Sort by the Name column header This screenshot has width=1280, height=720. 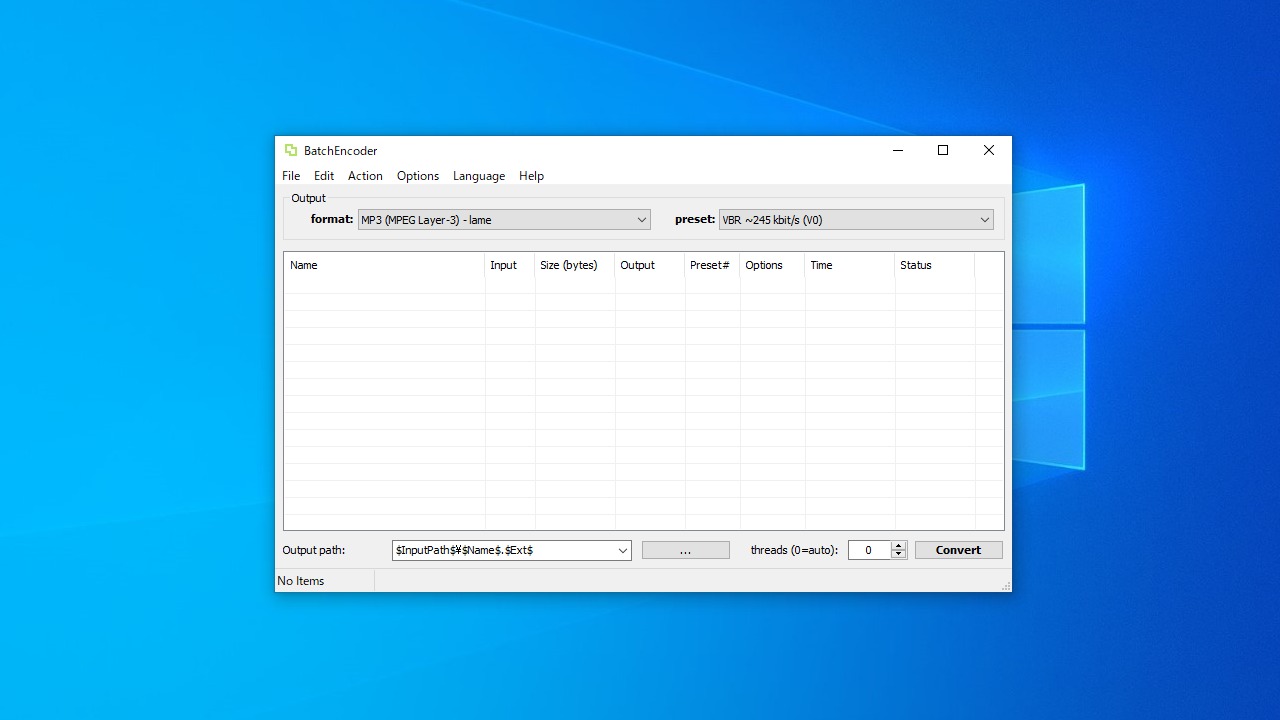[385, 265]
